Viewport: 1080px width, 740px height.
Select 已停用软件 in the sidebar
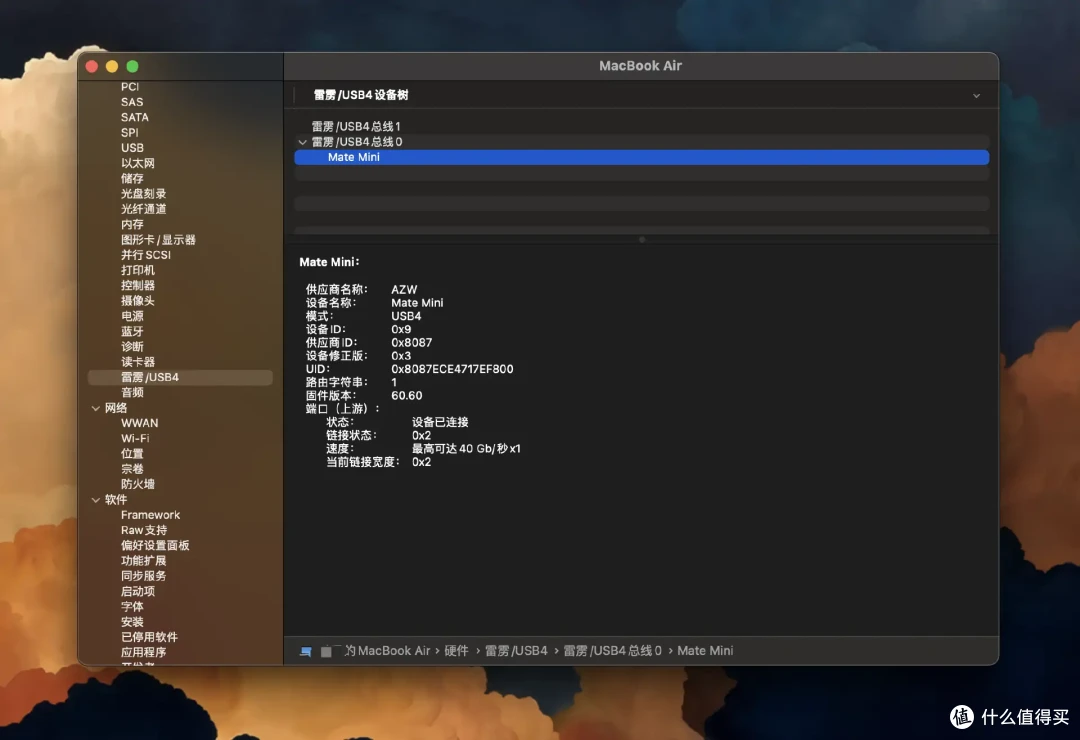point(149,637)
